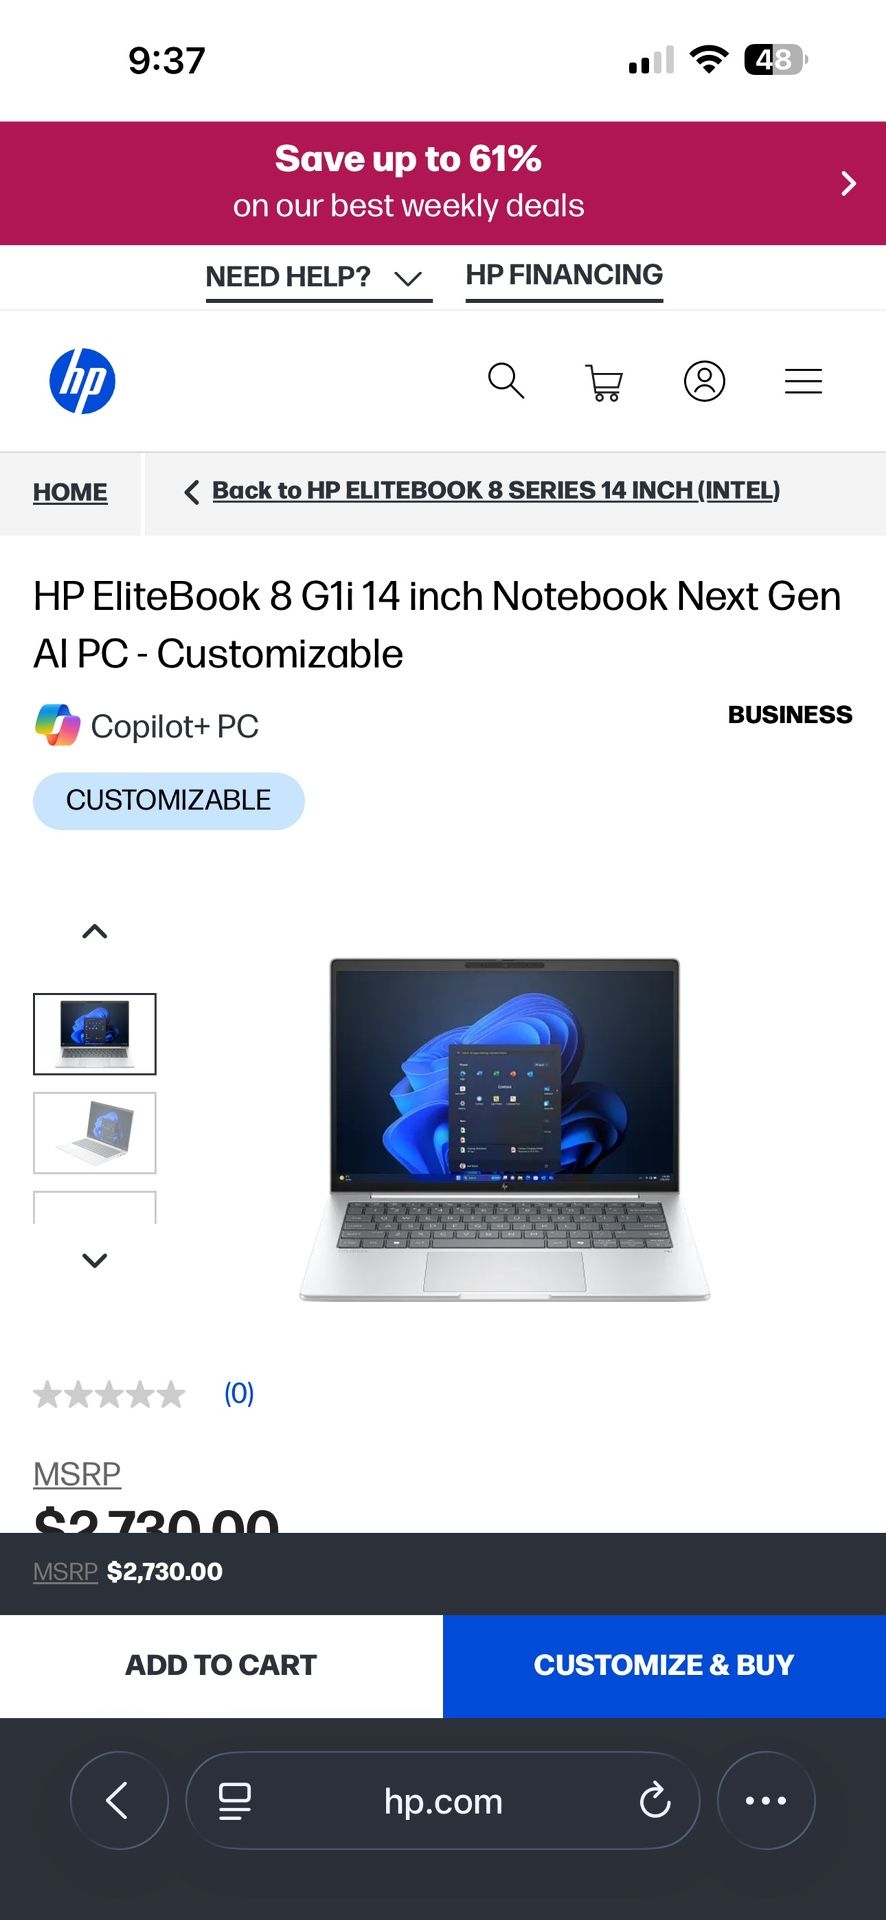
Task: Expand the NEED HELP? dropdown
Action: 318,277
